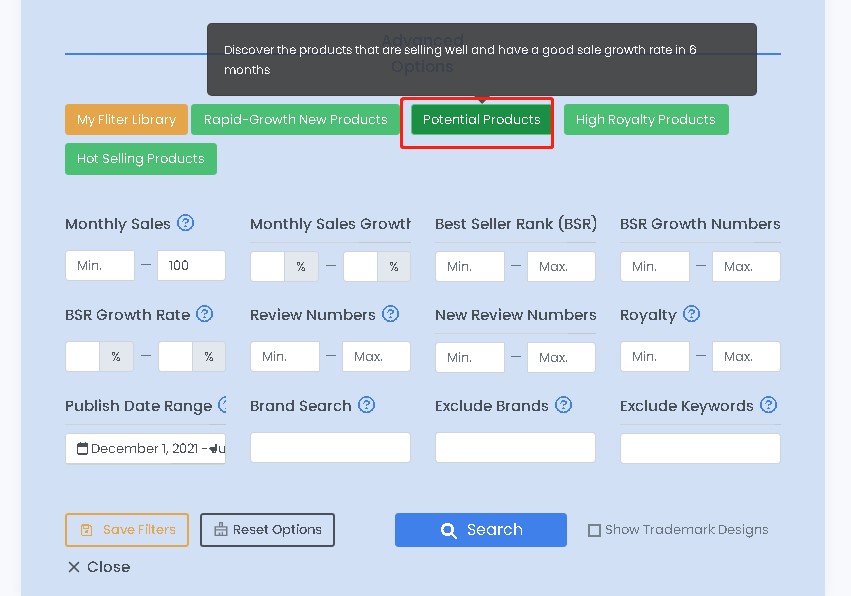Open the Monthly Sales help icon
Image resolution: width=851 pixels, height=596 pixels.
point(186,223)
